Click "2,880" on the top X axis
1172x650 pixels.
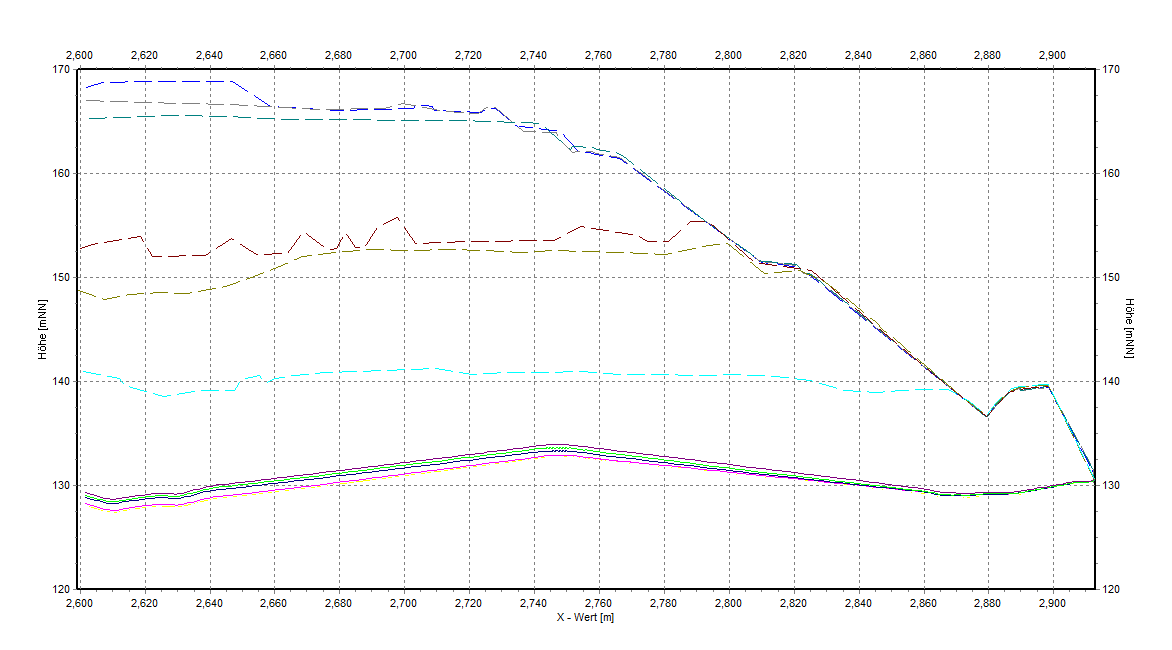[987, 55]
